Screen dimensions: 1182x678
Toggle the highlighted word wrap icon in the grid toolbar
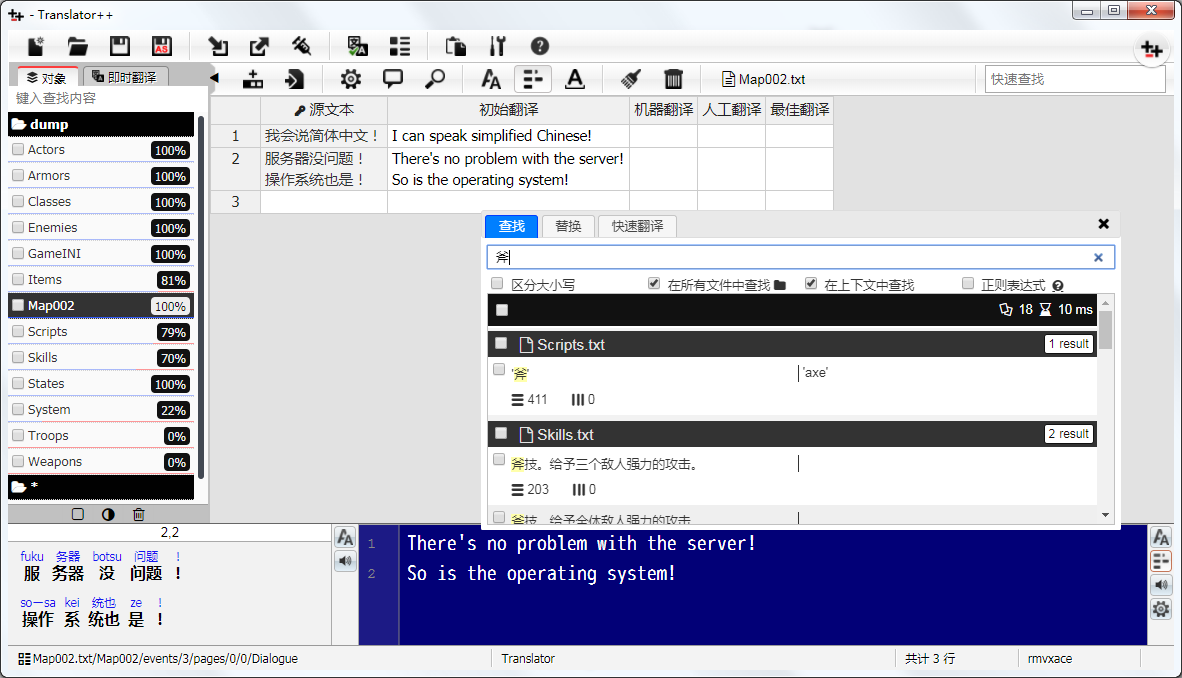point(533,78)
